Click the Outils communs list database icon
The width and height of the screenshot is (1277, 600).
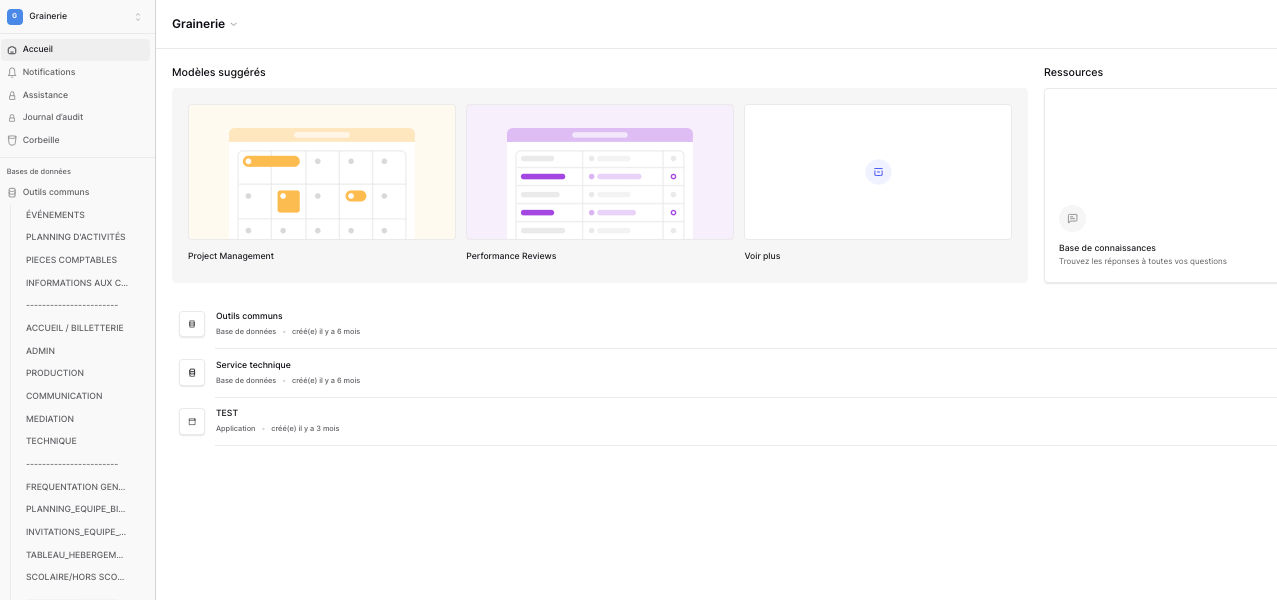tap(192, 324)
